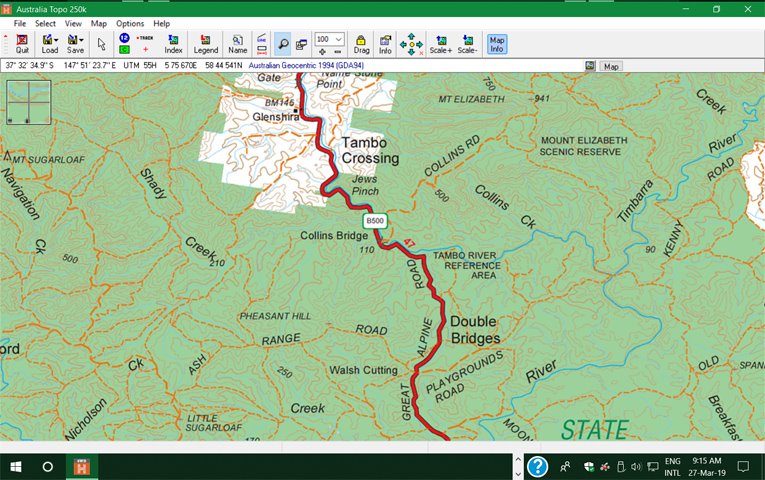Viewport: 765px width, 480px height.
Task: Open the Action Center notifications icon
Action: pos(743,467)
